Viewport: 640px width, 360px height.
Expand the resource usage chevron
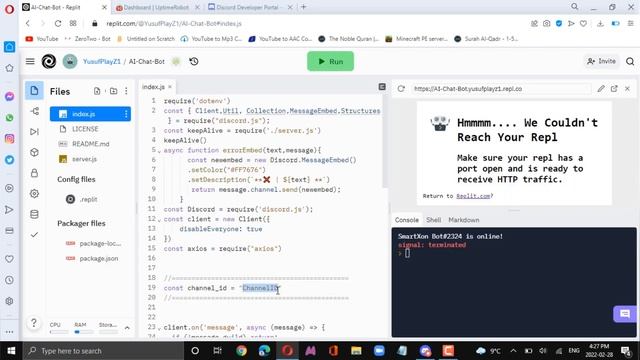(127, 328)
